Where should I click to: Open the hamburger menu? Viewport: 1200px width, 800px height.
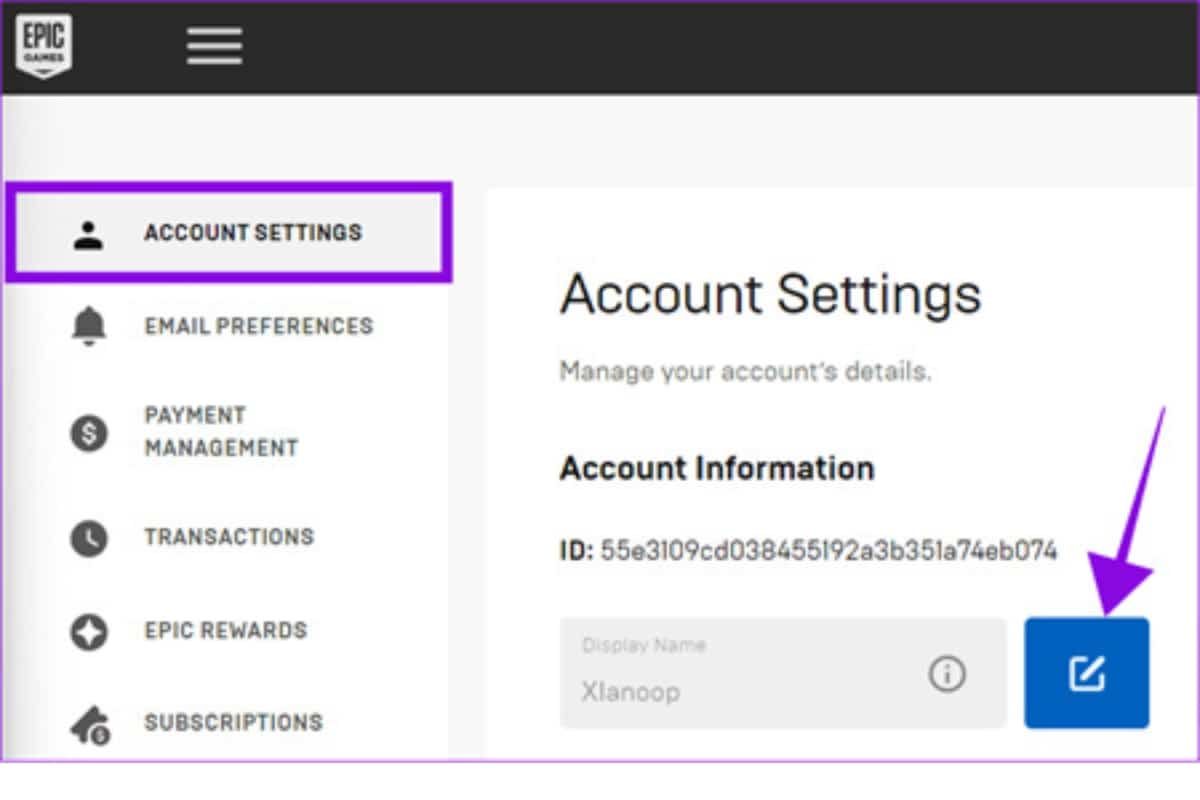[x=214, y=46]
